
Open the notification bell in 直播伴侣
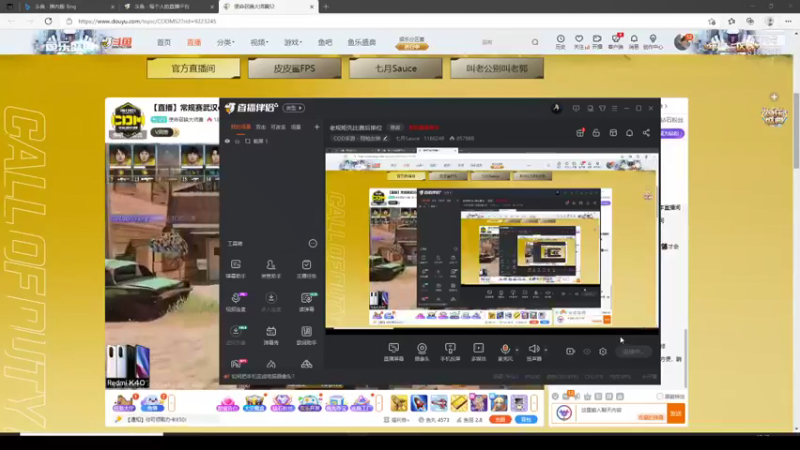[x=630, y=133]
